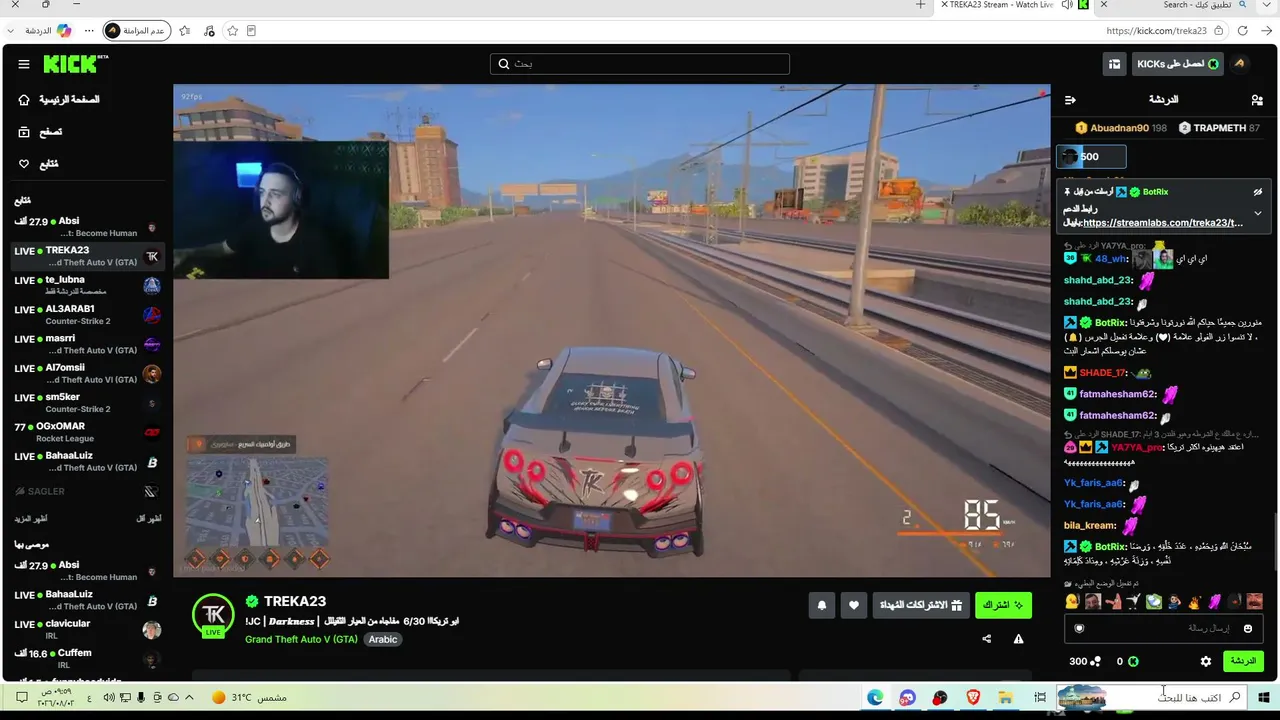Open sm5ker channel in sidebar
This screenshot has height=720, width=1280.
click(x=87, y=403)
